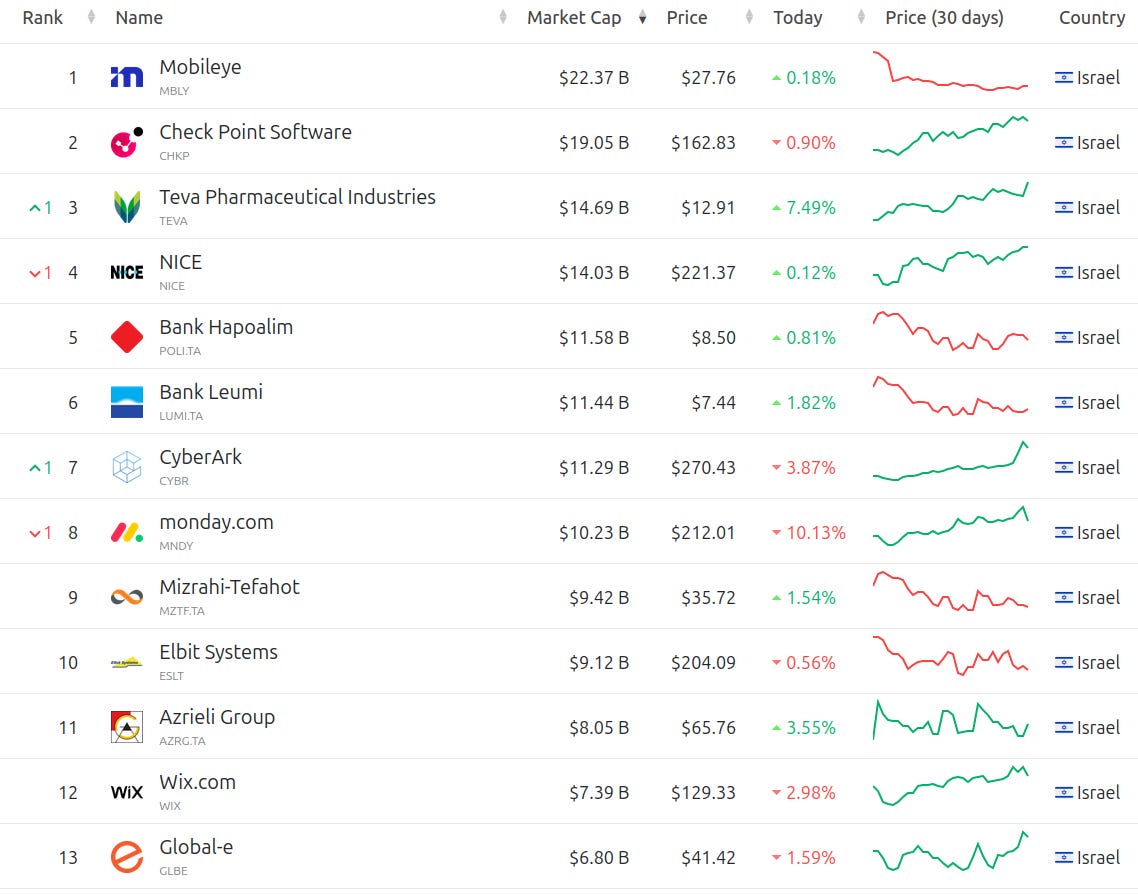Click the Bank Leumi blue logo
The image size is (1138, 894).
126,402
